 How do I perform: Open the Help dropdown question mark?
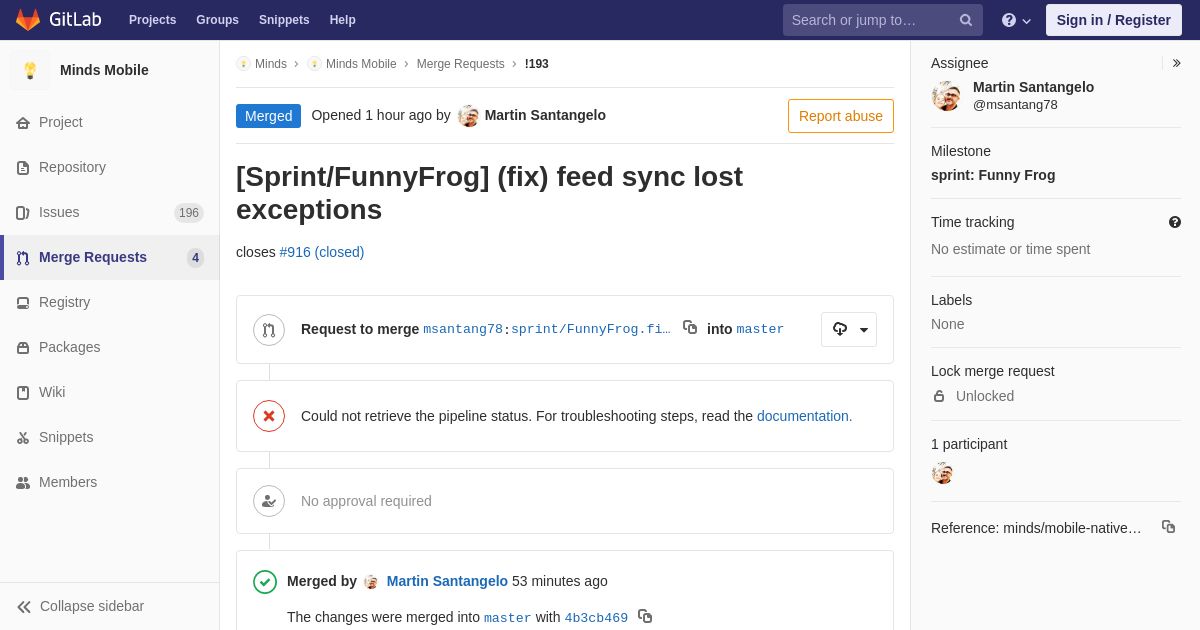tap(1016, 20)
